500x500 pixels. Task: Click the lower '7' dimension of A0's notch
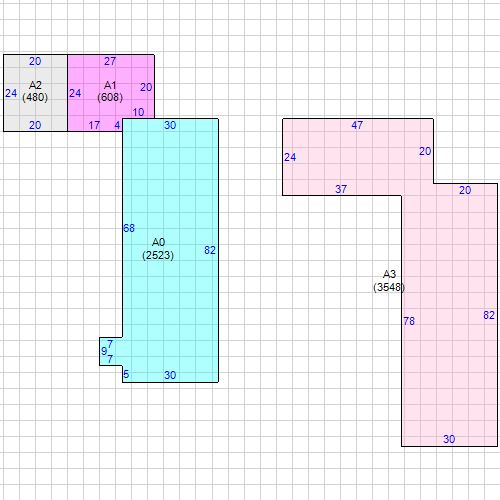pyautogui.click(x=110, y=359)
